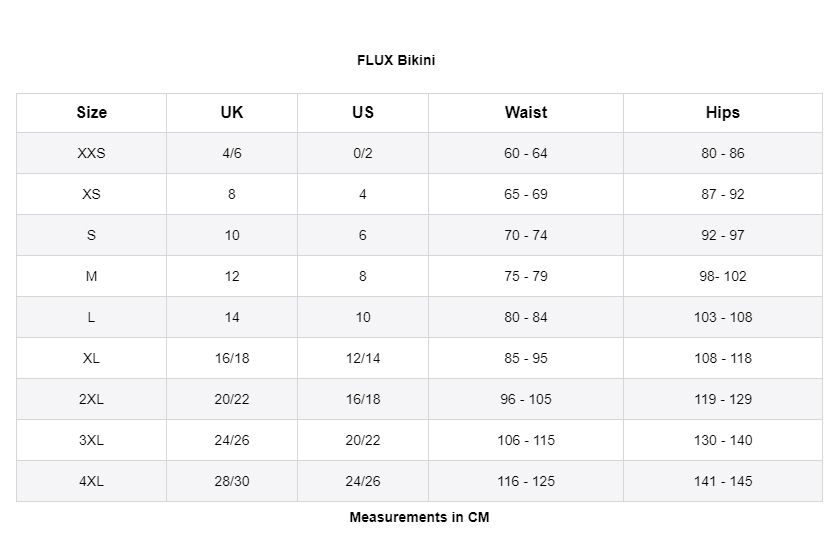Select the 2XL size cell
The image size is (838, 546).
click(91, 399)
